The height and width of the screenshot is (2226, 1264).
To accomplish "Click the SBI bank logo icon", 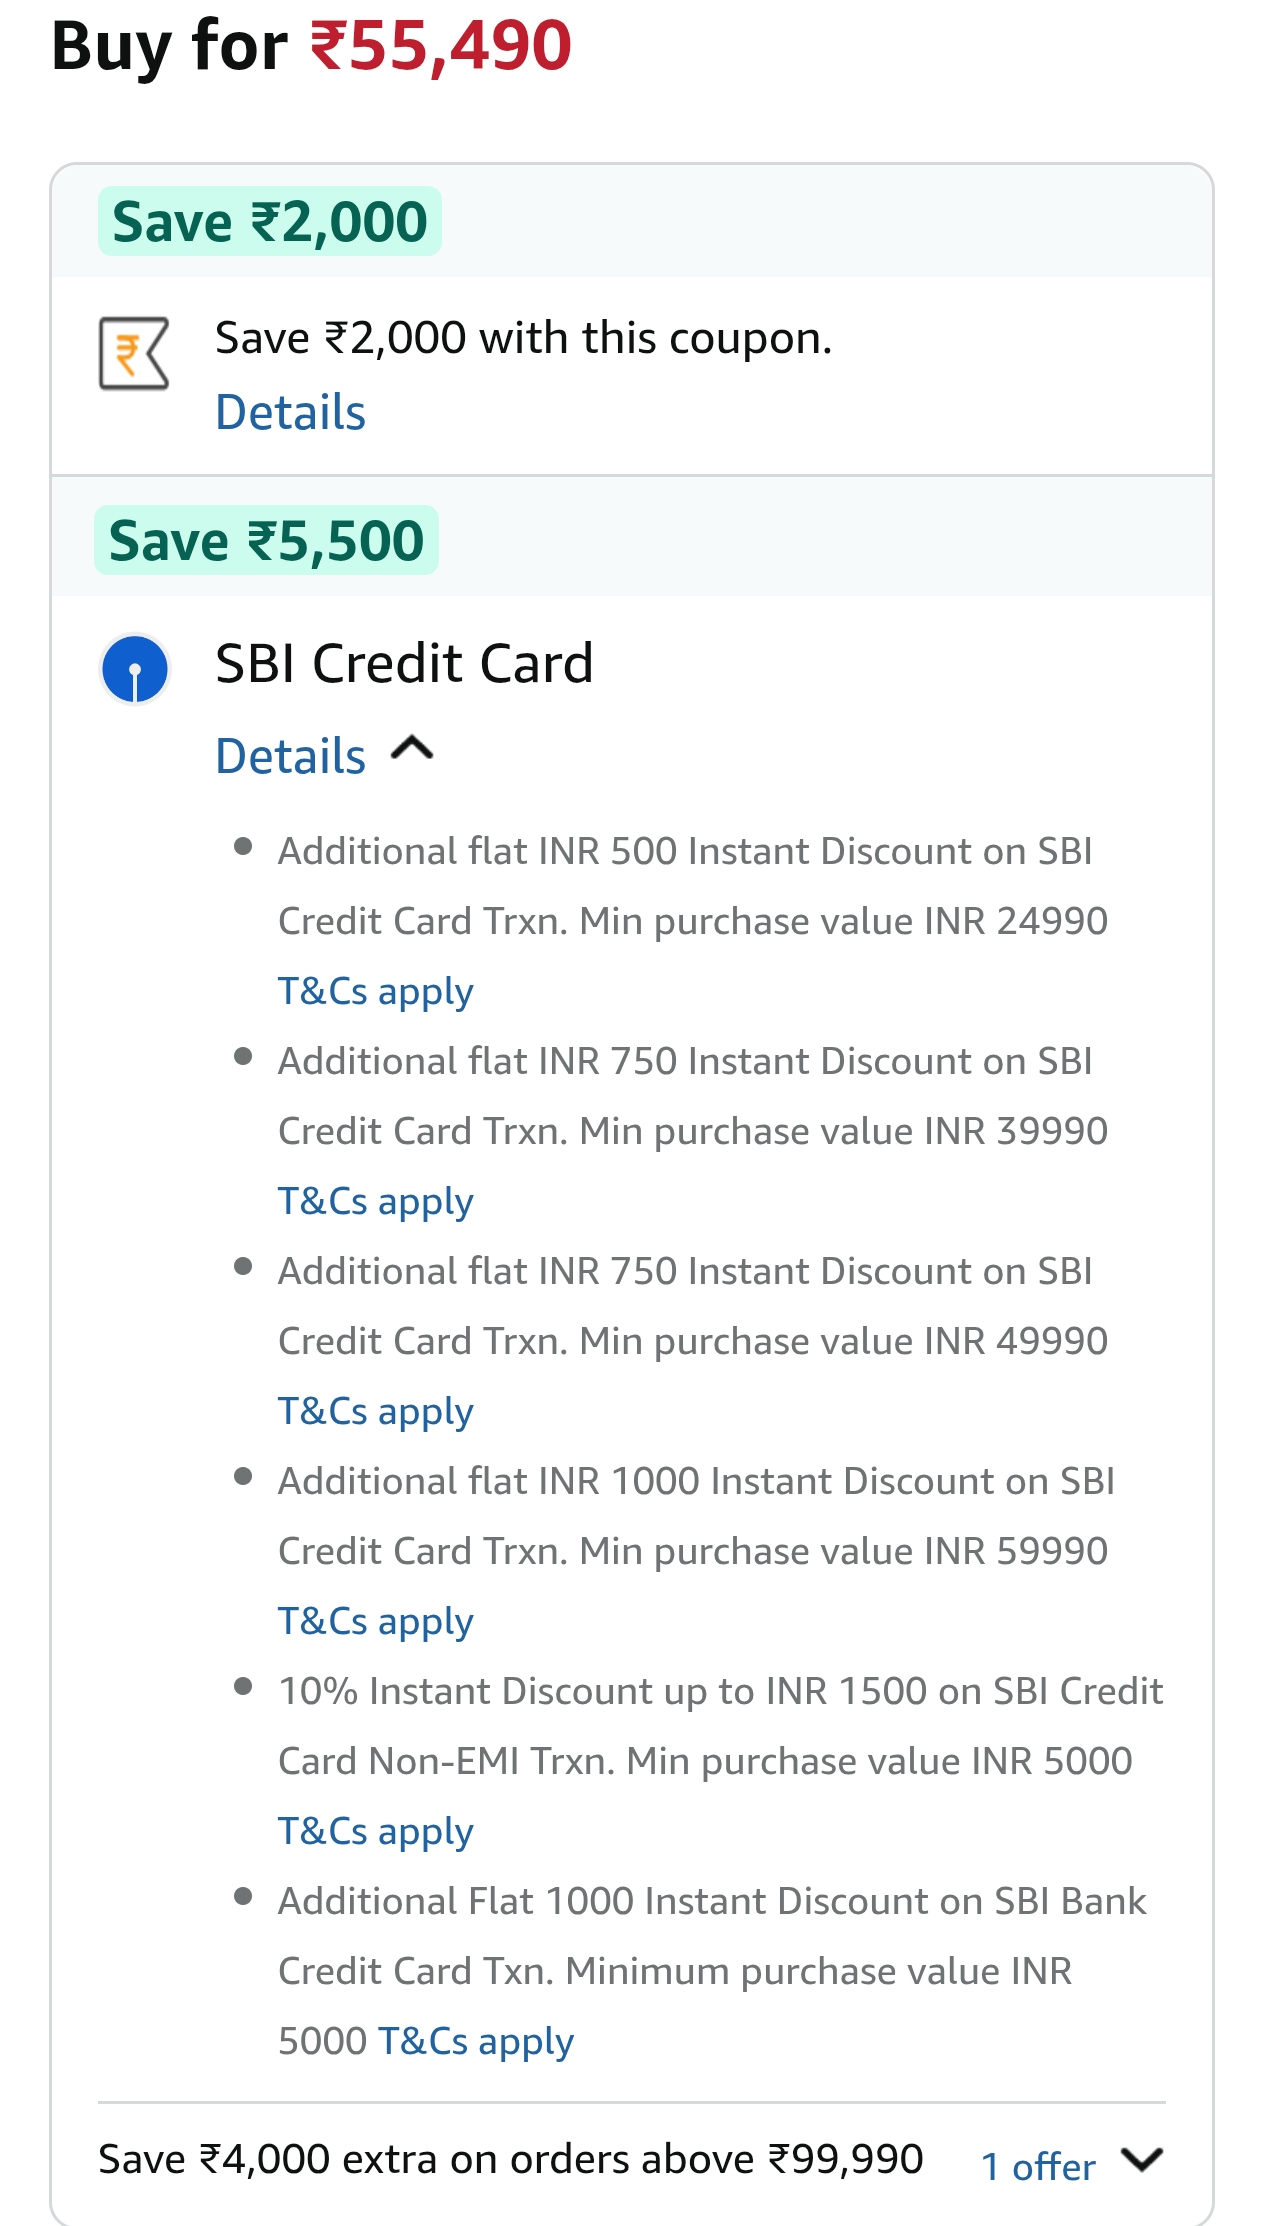I will pos(135,669).
